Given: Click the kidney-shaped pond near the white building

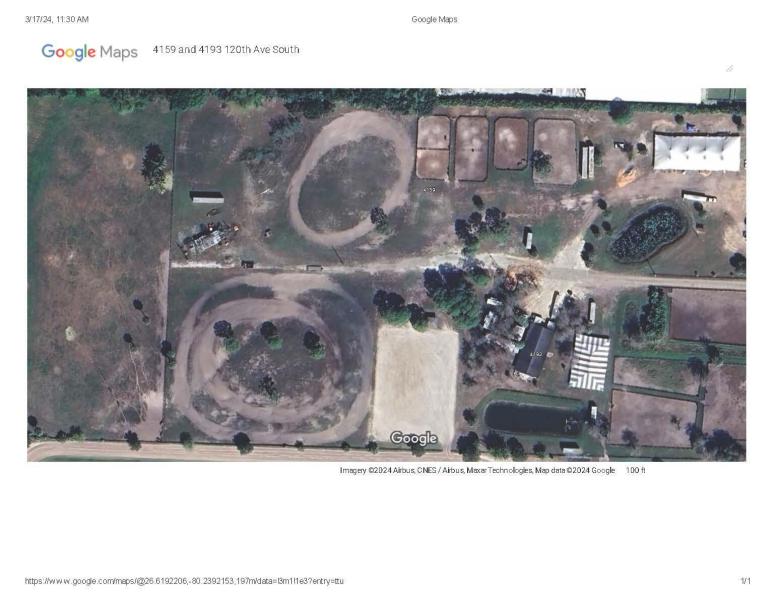Looking at the screenshot, I should 648,232.
